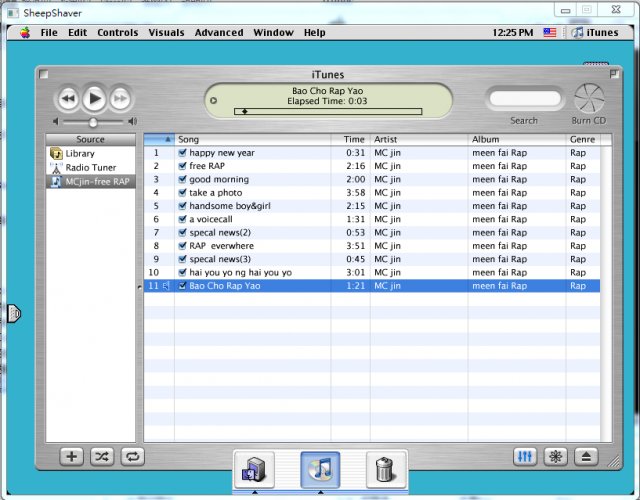The height and width of the screenshot is (500, 640).
Task: Open the Advanced menu
Action: click(219, 33)
